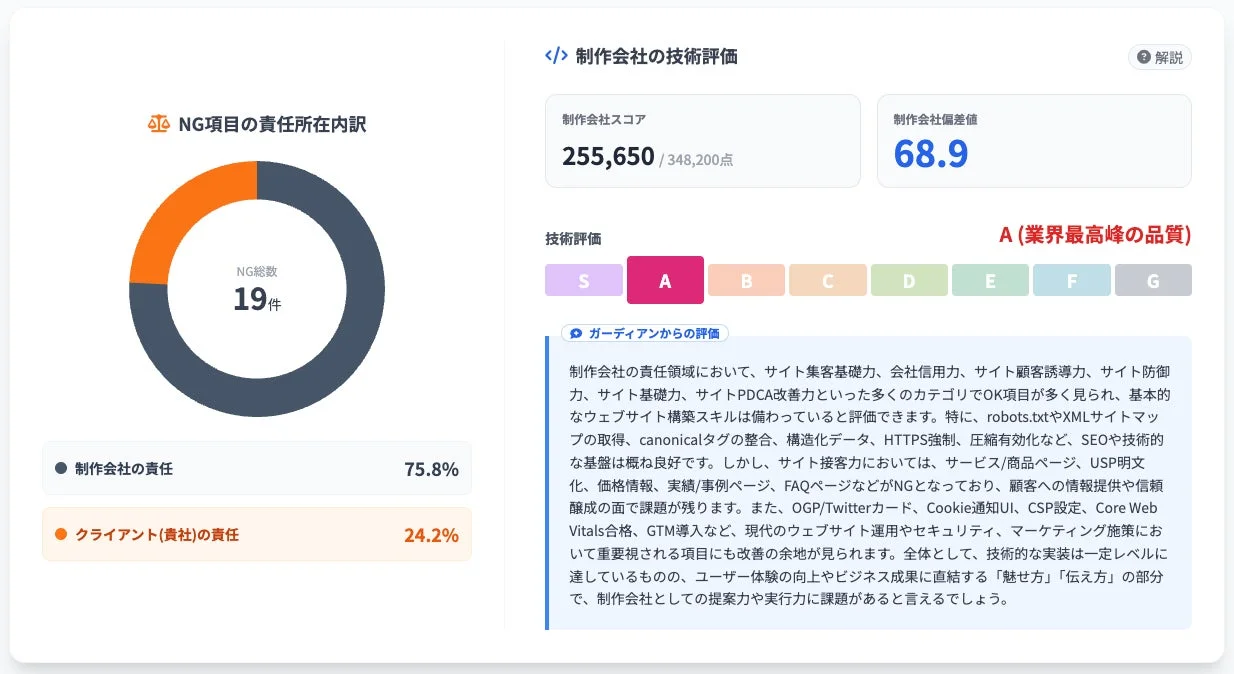Click the balance scale icon on NG項目の責任所在内訳 heading
Viewport: 1234px width, 674px height.
(x=158, y=123)
